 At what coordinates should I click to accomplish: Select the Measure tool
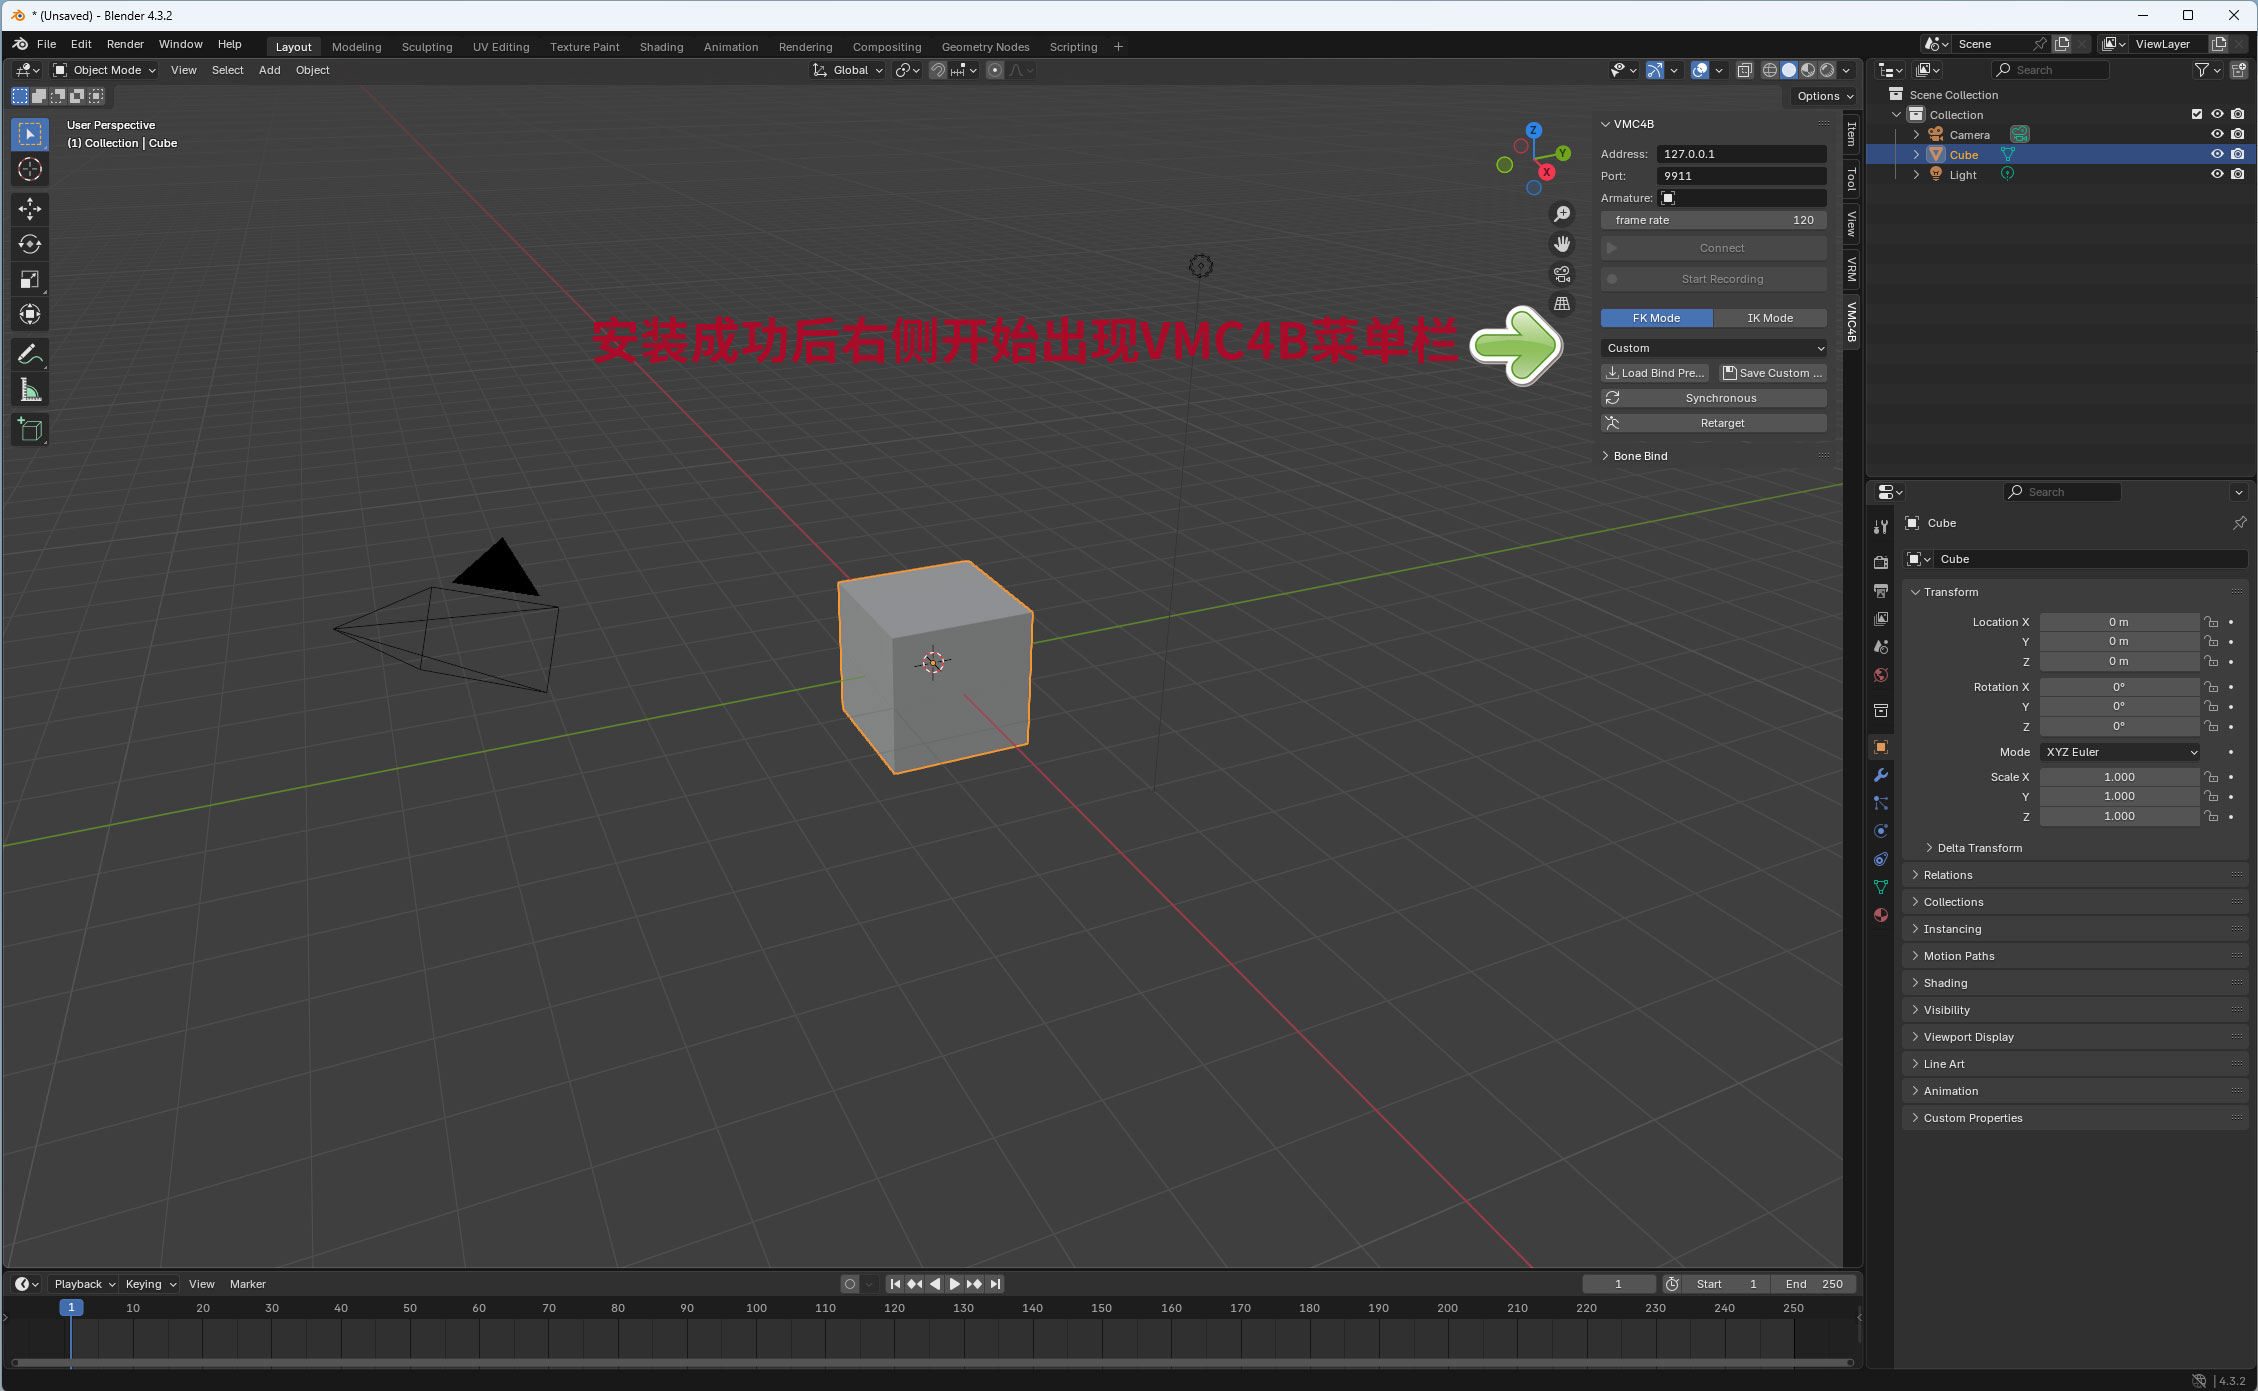point(30,391)
